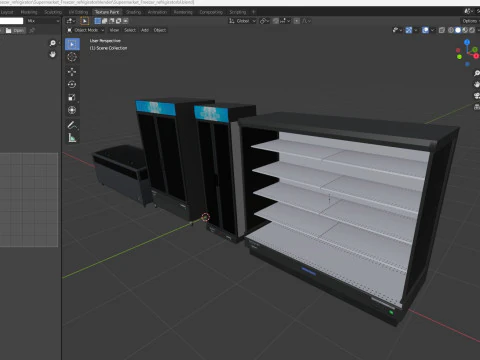Toggle camera view icon in viewport
This screenshot has height=360, width=480.
(x=477, y=96)
